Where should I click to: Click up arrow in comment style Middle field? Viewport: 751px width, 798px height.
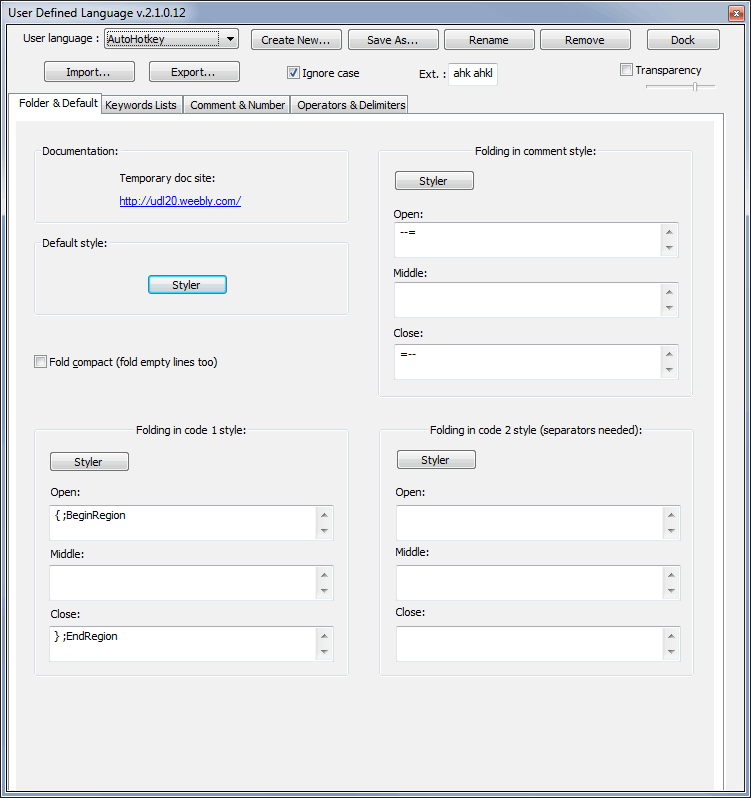click(x=669, y=292)
